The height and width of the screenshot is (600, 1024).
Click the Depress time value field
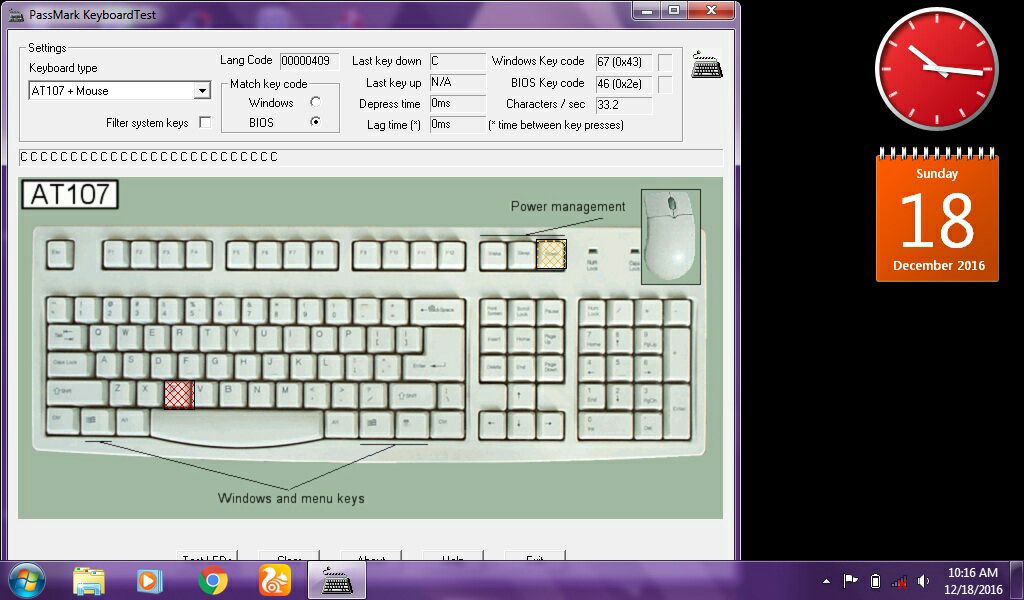coord(457,103)
